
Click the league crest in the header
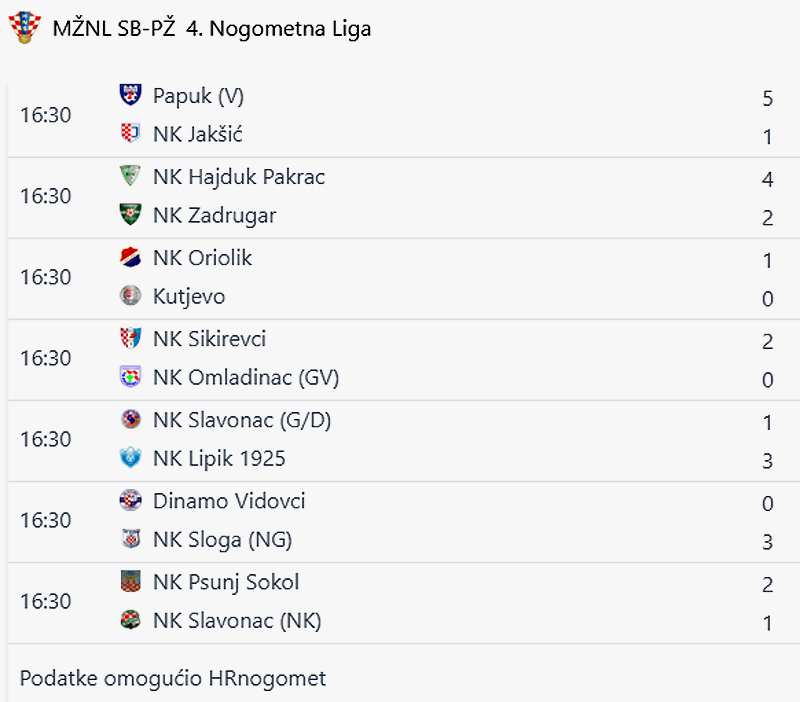(x=24, y=28)
